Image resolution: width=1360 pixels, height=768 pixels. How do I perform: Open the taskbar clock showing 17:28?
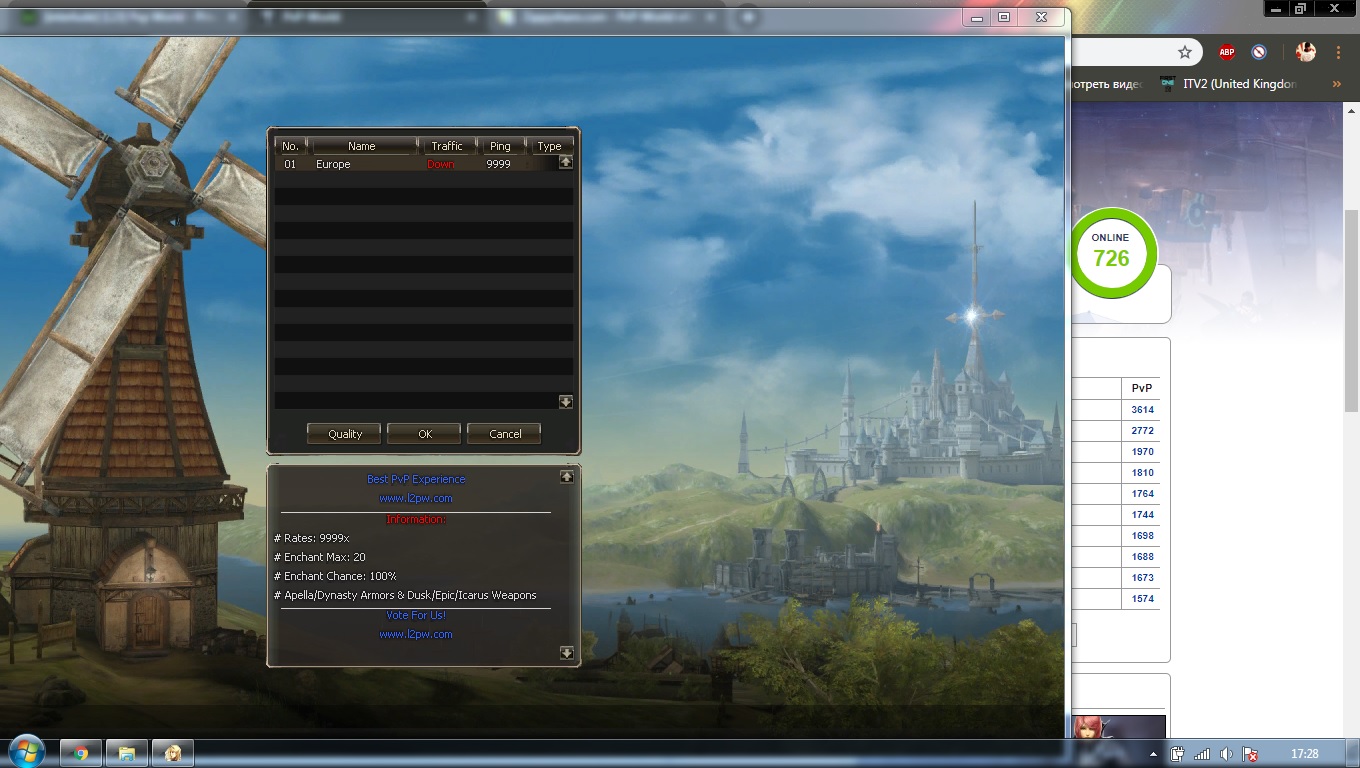[x=1304, y=754]
